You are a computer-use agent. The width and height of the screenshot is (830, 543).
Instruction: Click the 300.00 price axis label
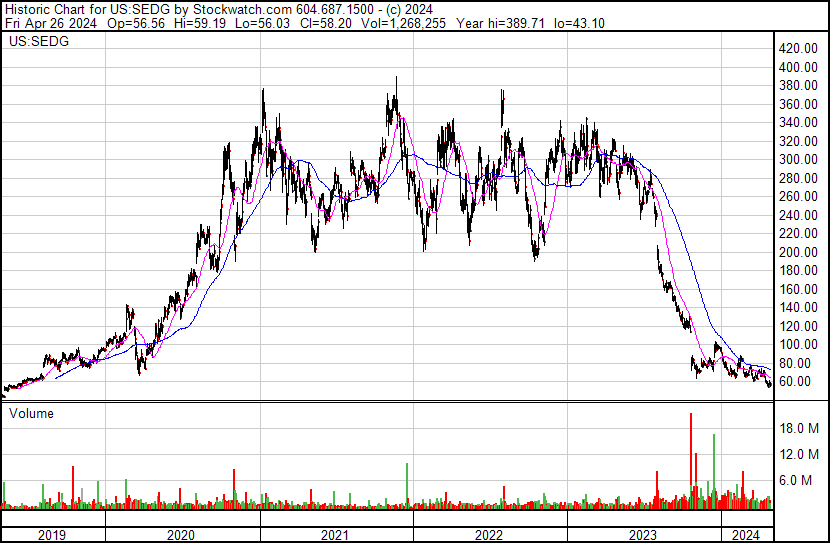click(x=800, y=160)
